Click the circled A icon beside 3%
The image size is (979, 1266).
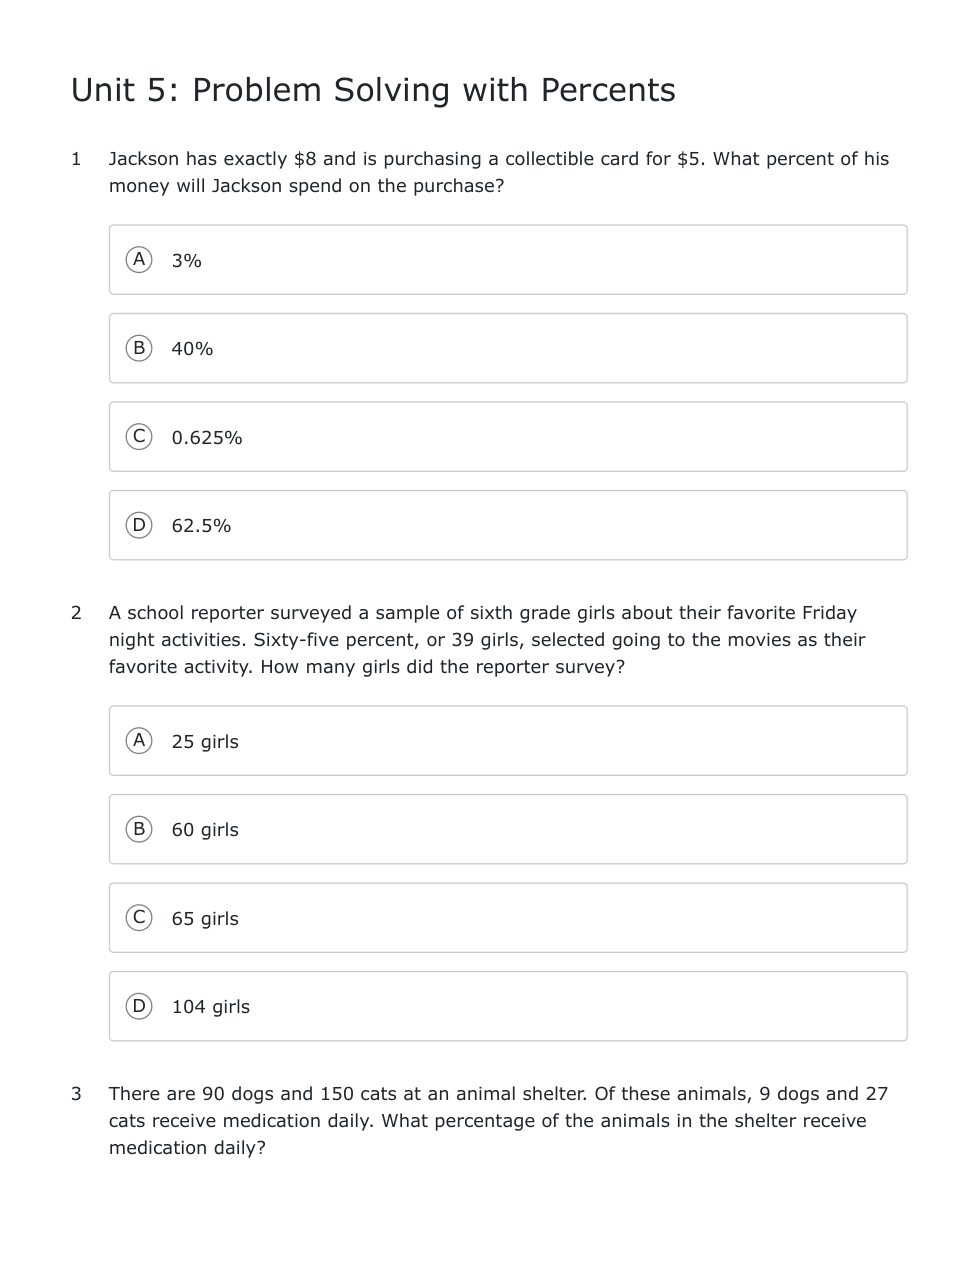pos(139,260)
